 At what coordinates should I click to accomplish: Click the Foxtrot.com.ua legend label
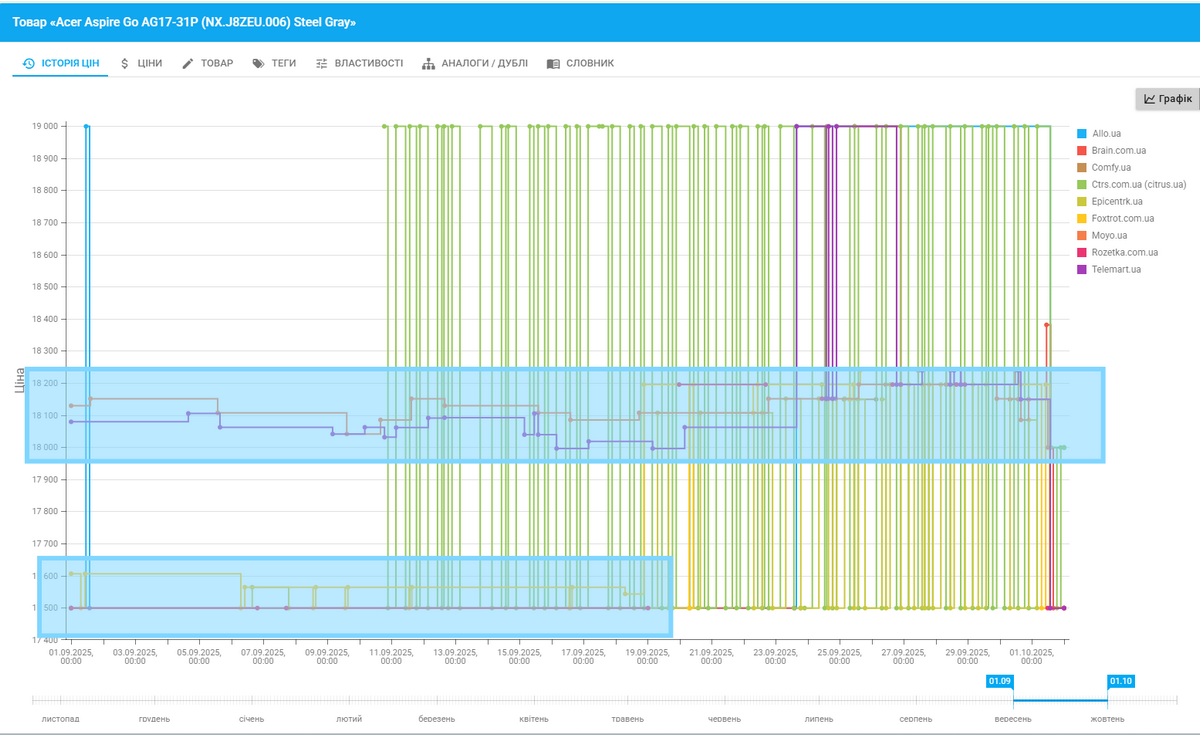click(1122, 218)
